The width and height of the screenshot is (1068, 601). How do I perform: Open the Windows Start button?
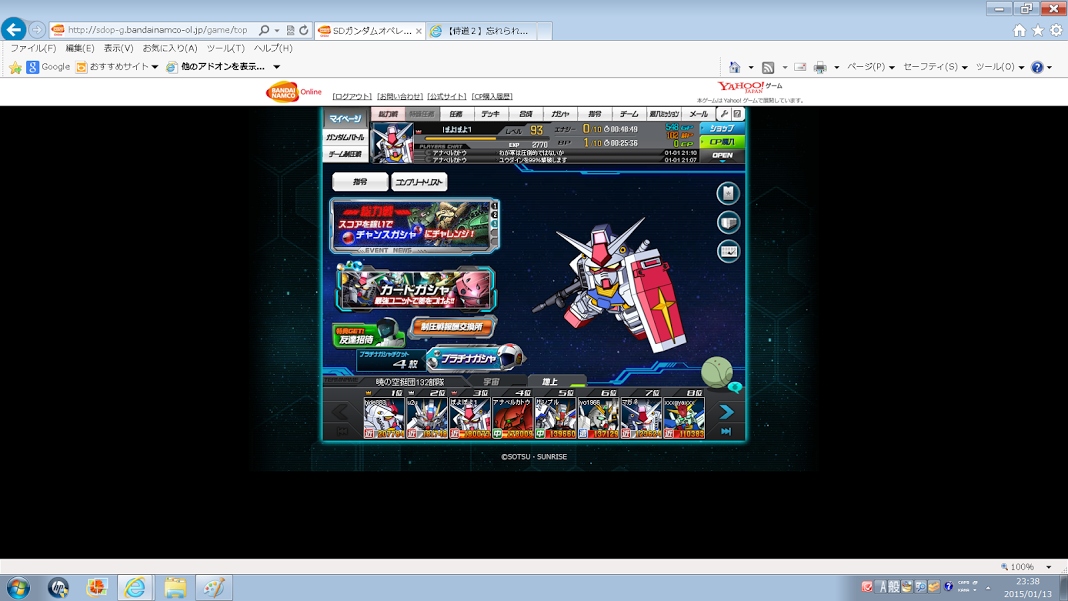(x=18, y=587)
